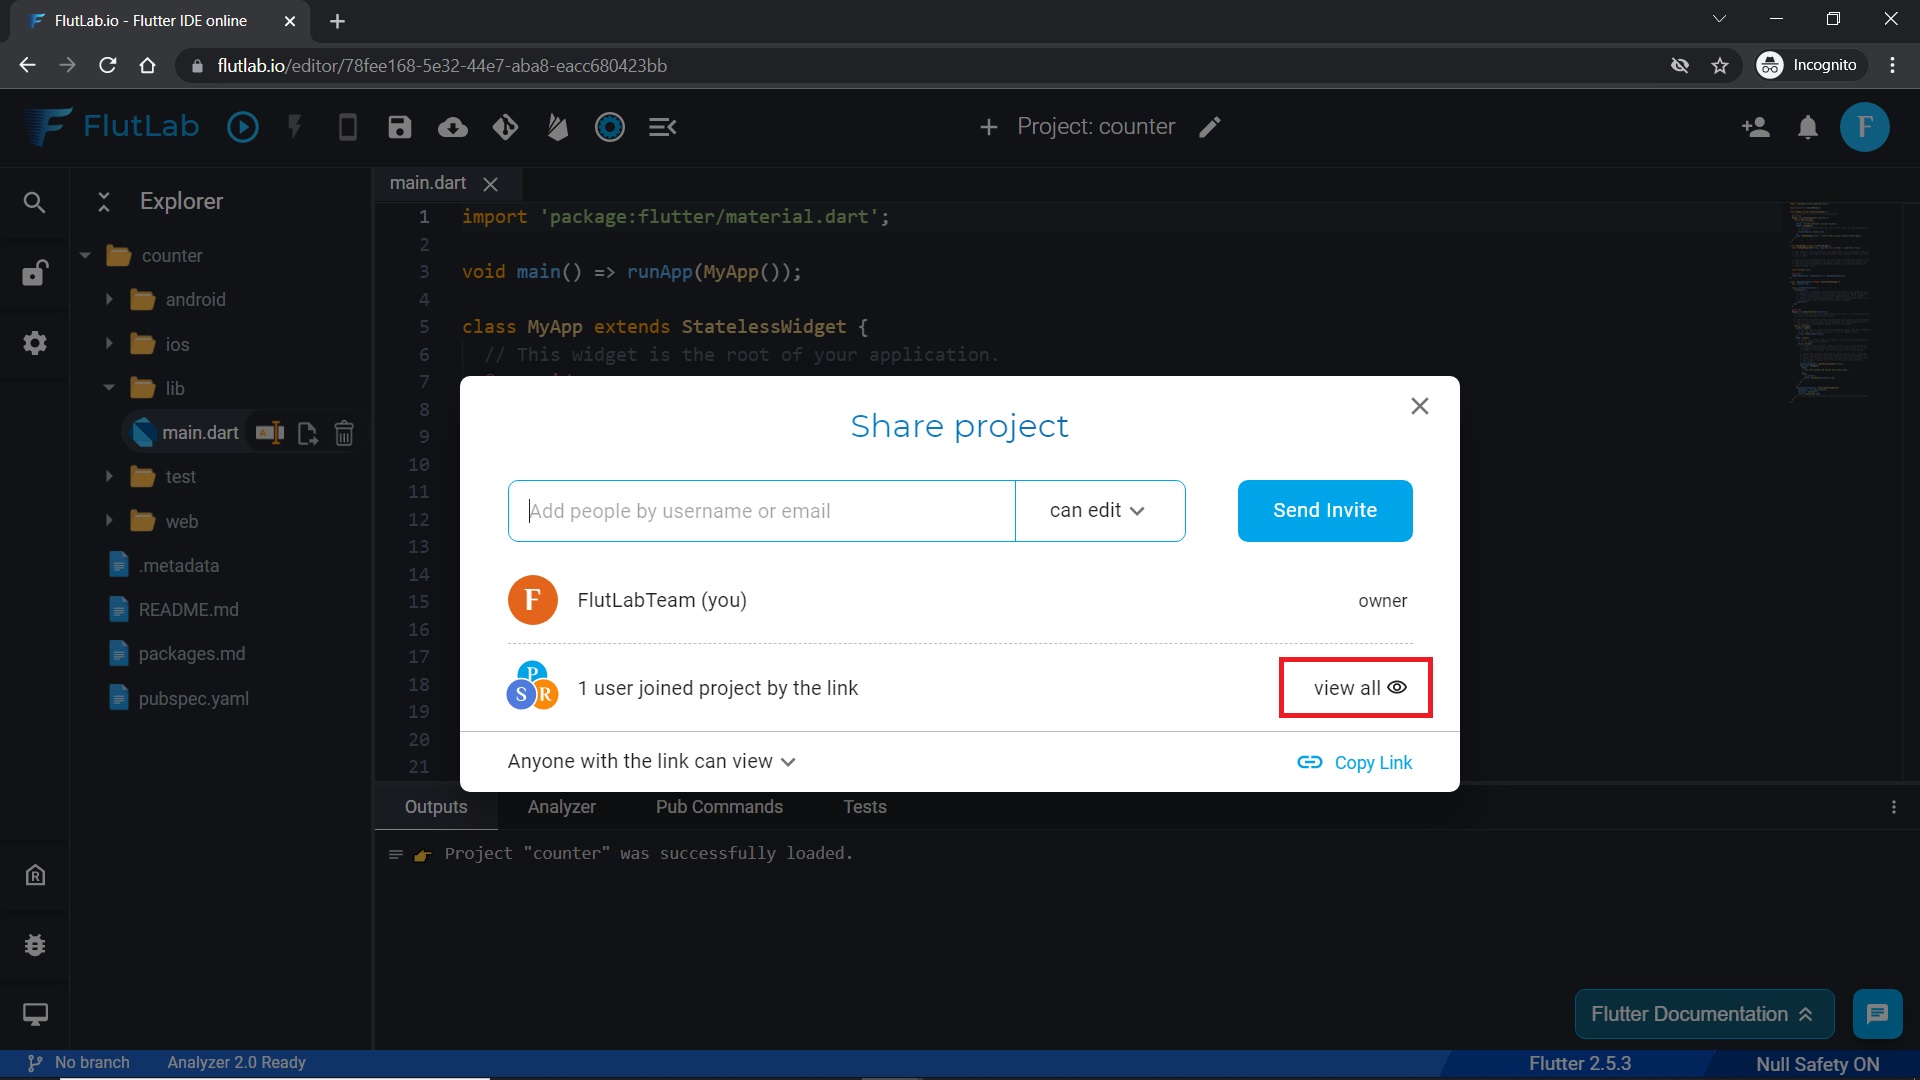
Task: Expand the android folder
Action: 109,300
